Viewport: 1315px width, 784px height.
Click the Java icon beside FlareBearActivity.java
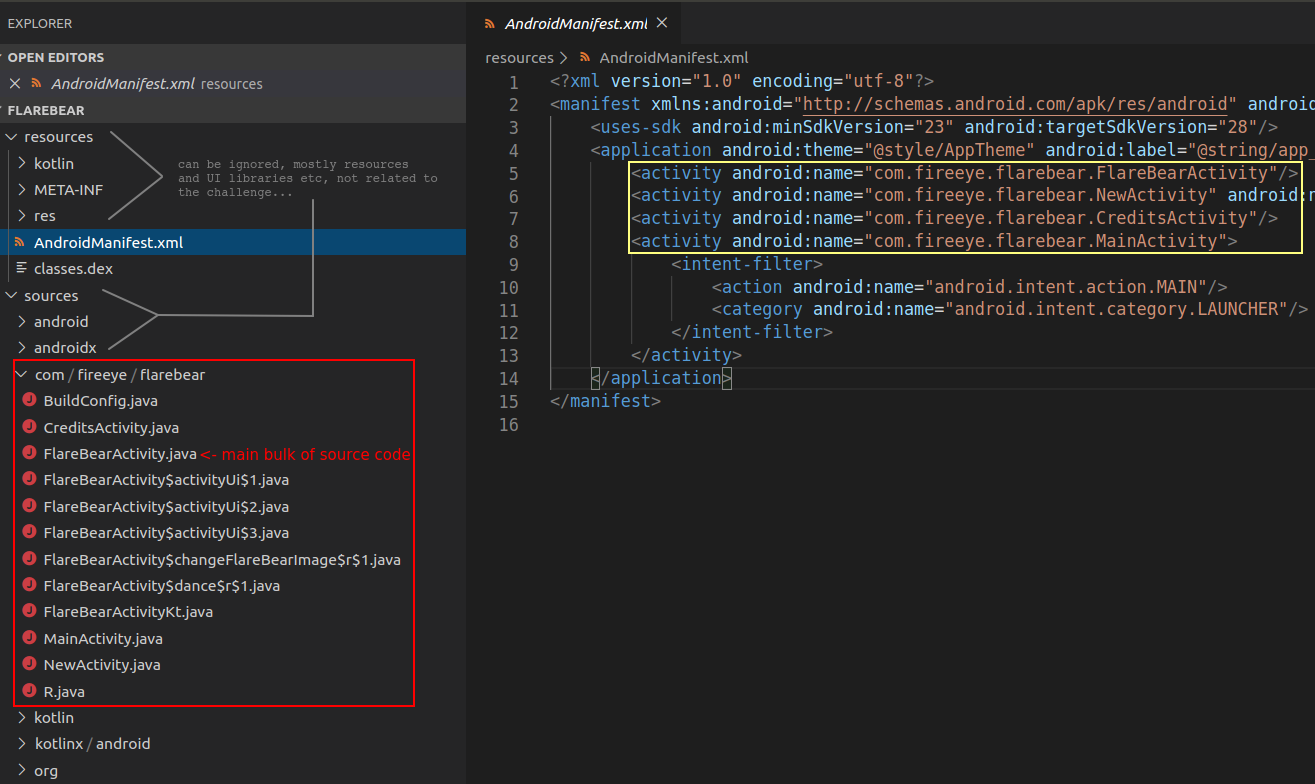29,453
